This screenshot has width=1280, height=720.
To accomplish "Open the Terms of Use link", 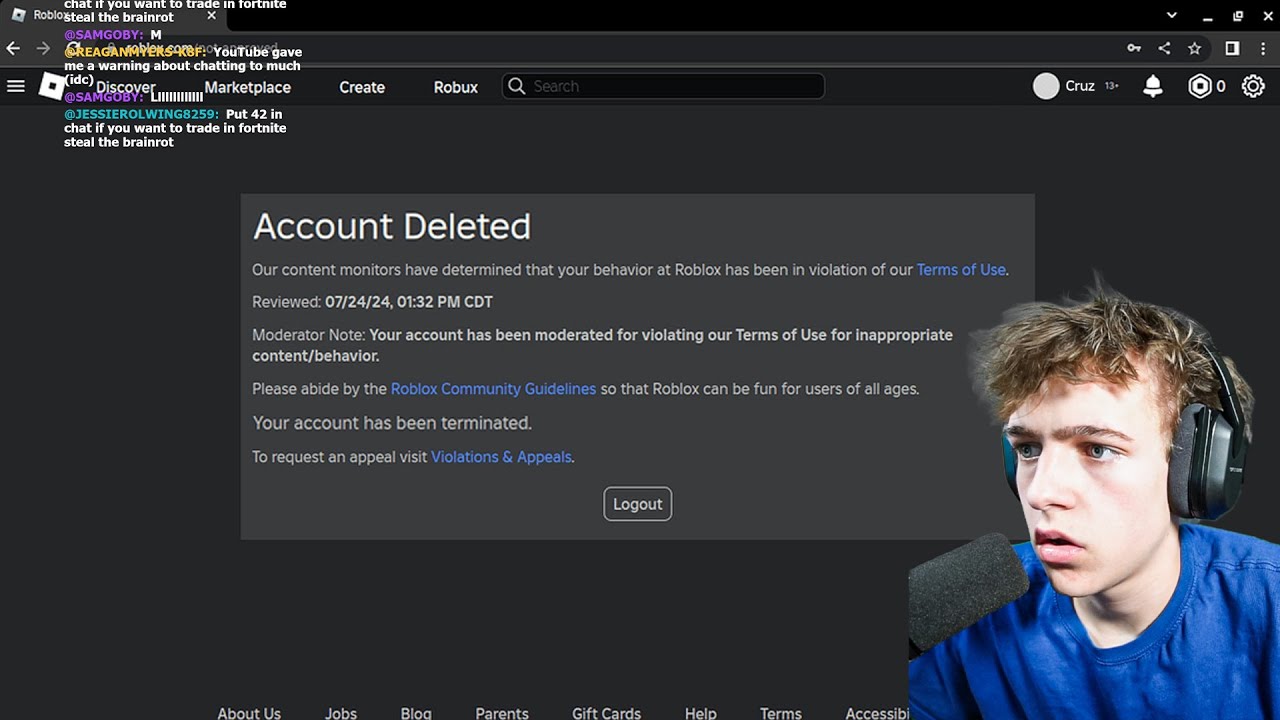I will 961,269.
